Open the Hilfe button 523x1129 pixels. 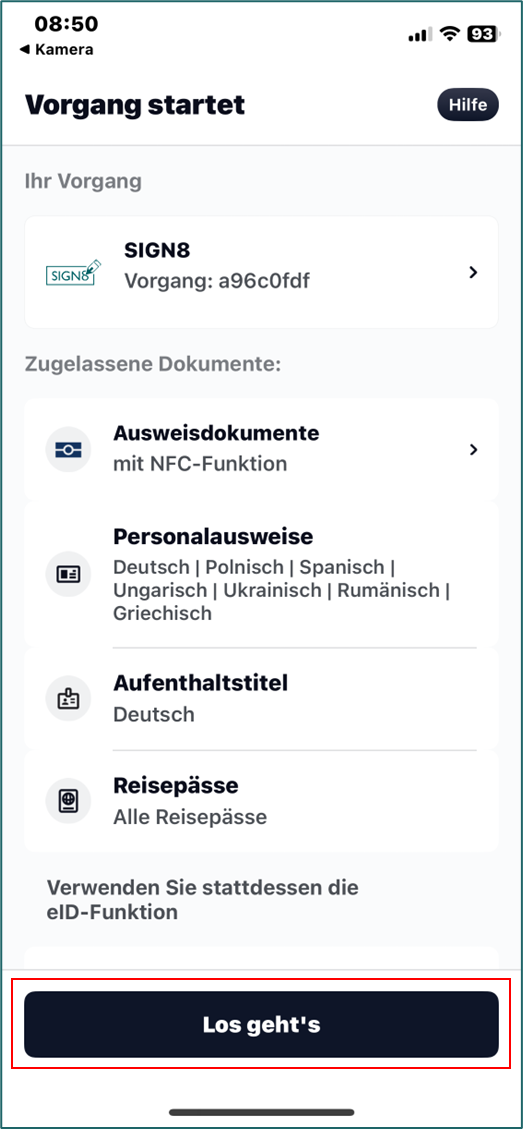point(468,105)
